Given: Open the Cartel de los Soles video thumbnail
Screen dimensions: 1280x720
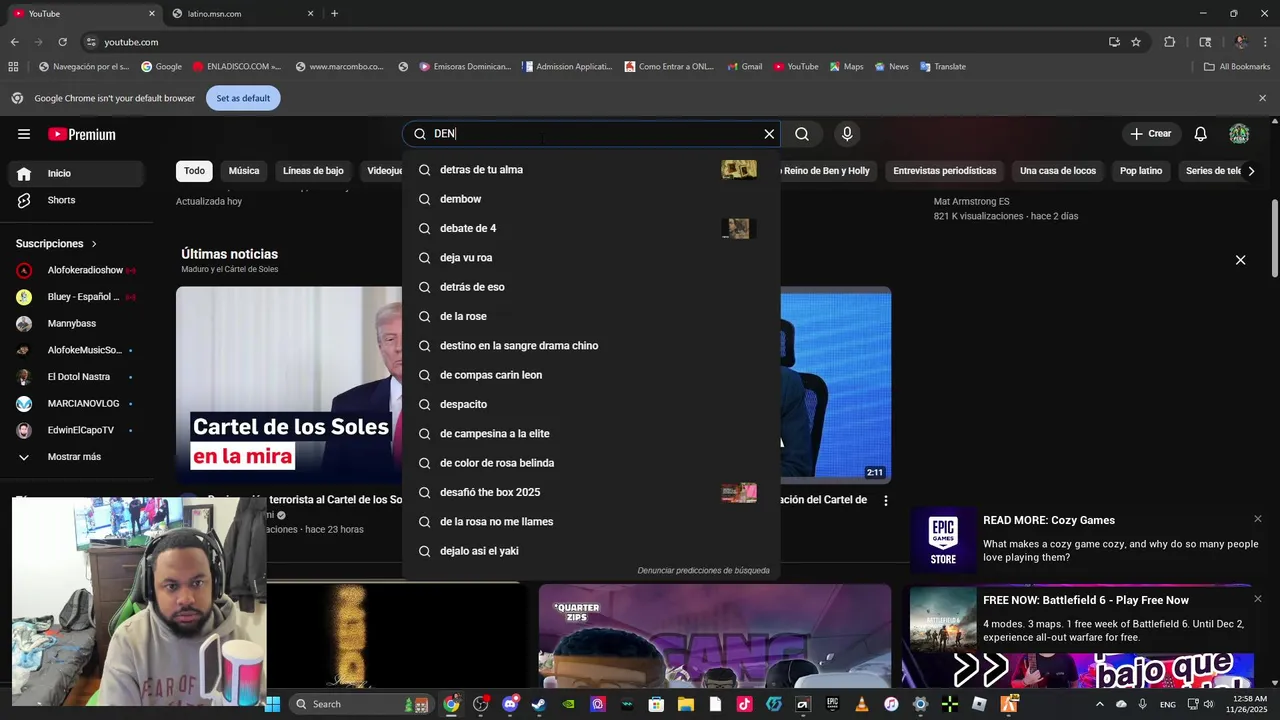Looking at the screenshot, I should pyautogui.click(x=289, y=385).
